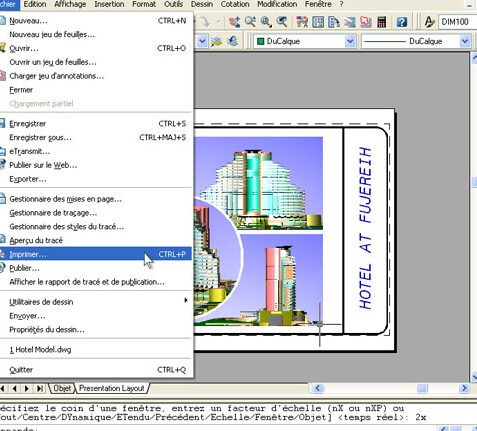Select the Zoom window tool icon
Screen dimensions: 477x431
[266, 22]
